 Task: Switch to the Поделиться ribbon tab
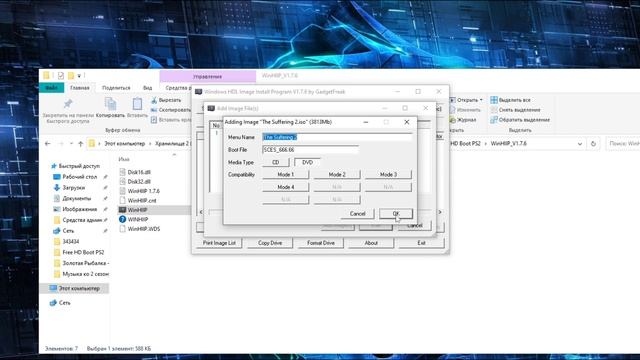[116, 88]
